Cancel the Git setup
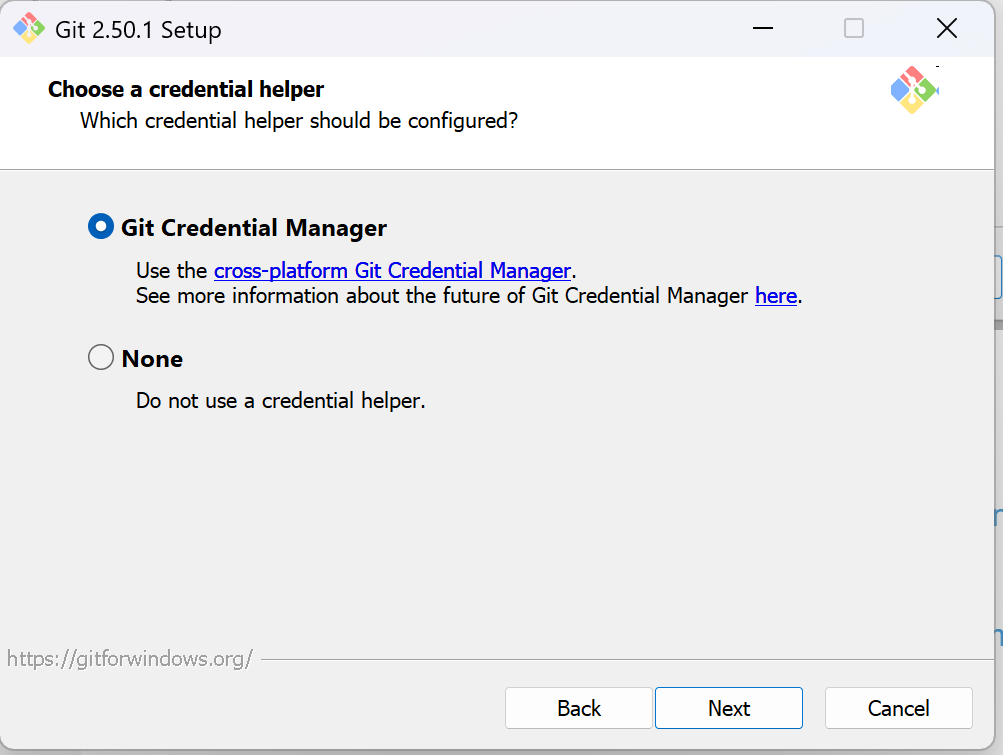Screen dimensions: 1003x755 898,708
